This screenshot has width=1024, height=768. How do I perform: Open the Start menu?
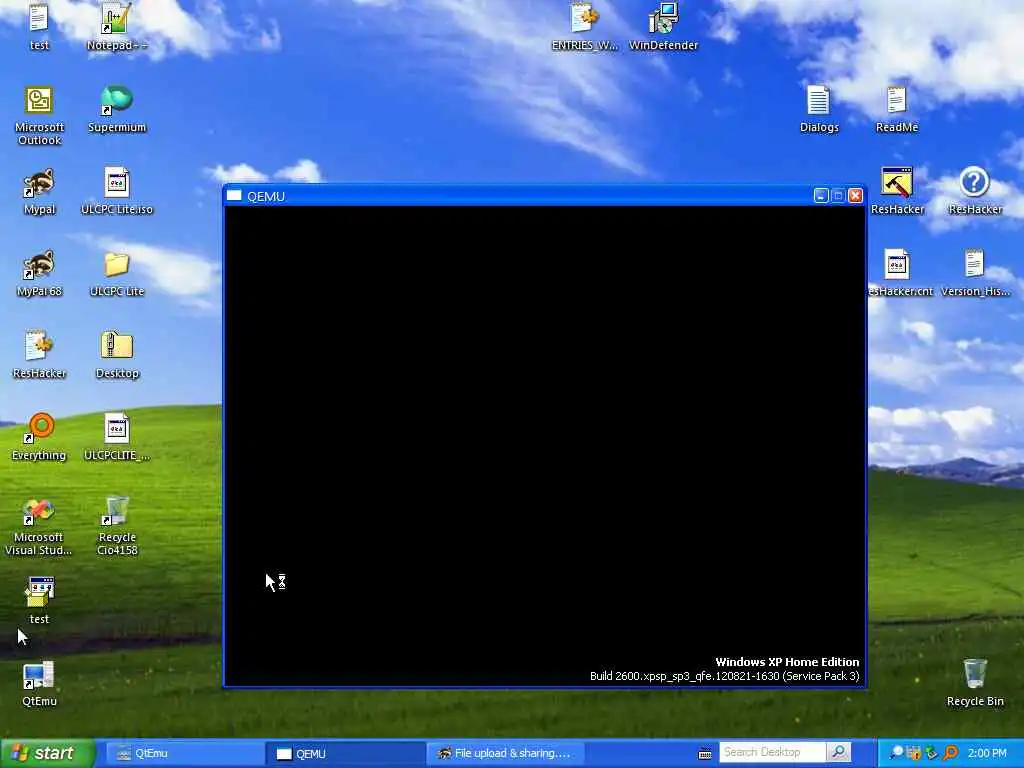point(48,753)
